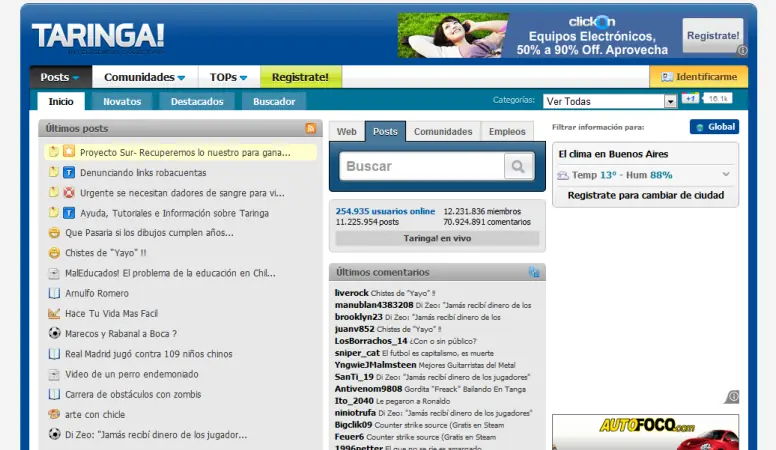Open the Posts dropdown menu in main navigation
This screenshot has width=776, height=450.
point(60,77)
